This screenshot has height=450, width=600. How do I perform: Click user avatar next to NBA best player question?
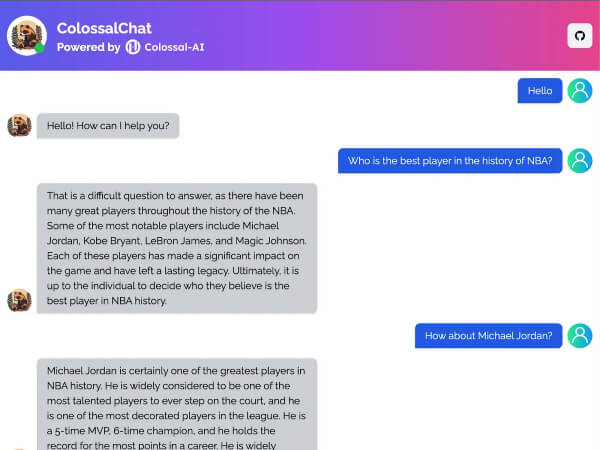(580, 161)
